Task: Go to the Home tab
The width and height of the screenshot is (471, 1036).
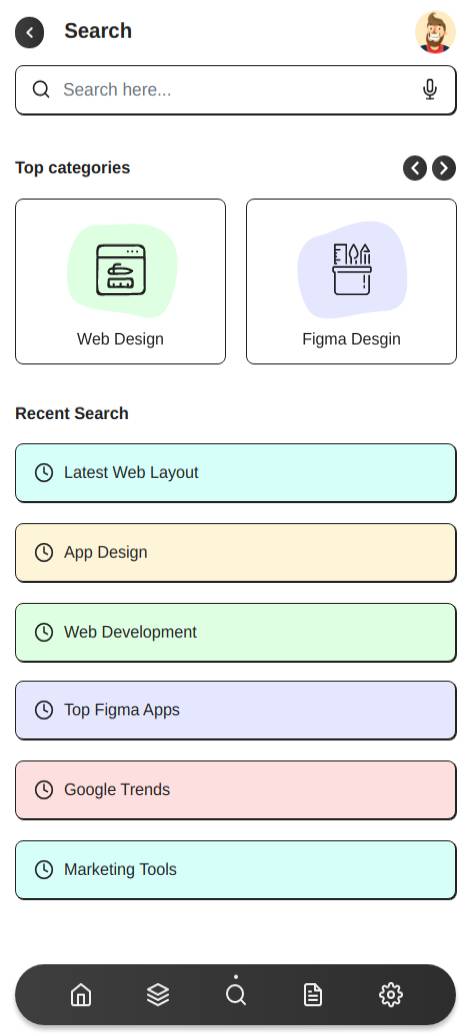Action: click(x=81, y=994)
